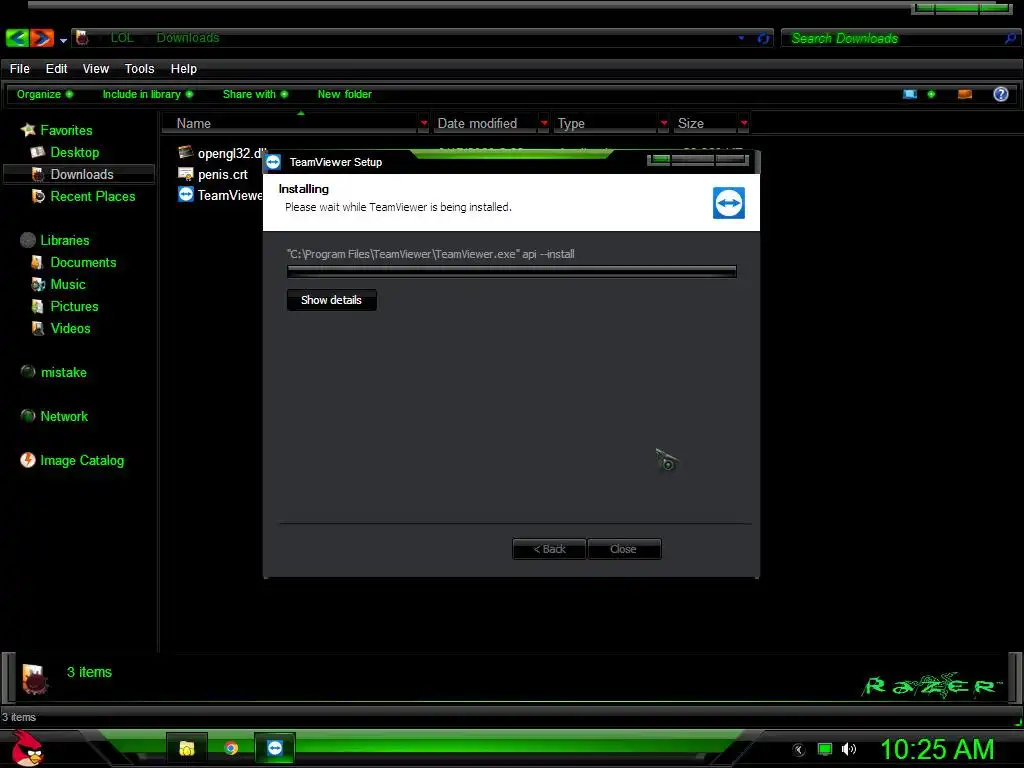Open Image Catalog in the sidebar
The image size is (1024, 768).
coord(72,460)
